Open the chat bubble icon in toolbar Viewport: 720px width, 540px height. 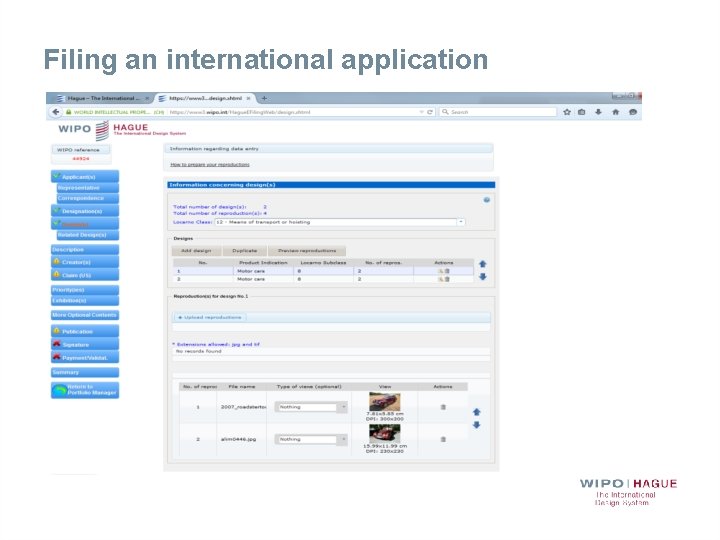coord(633,112)
